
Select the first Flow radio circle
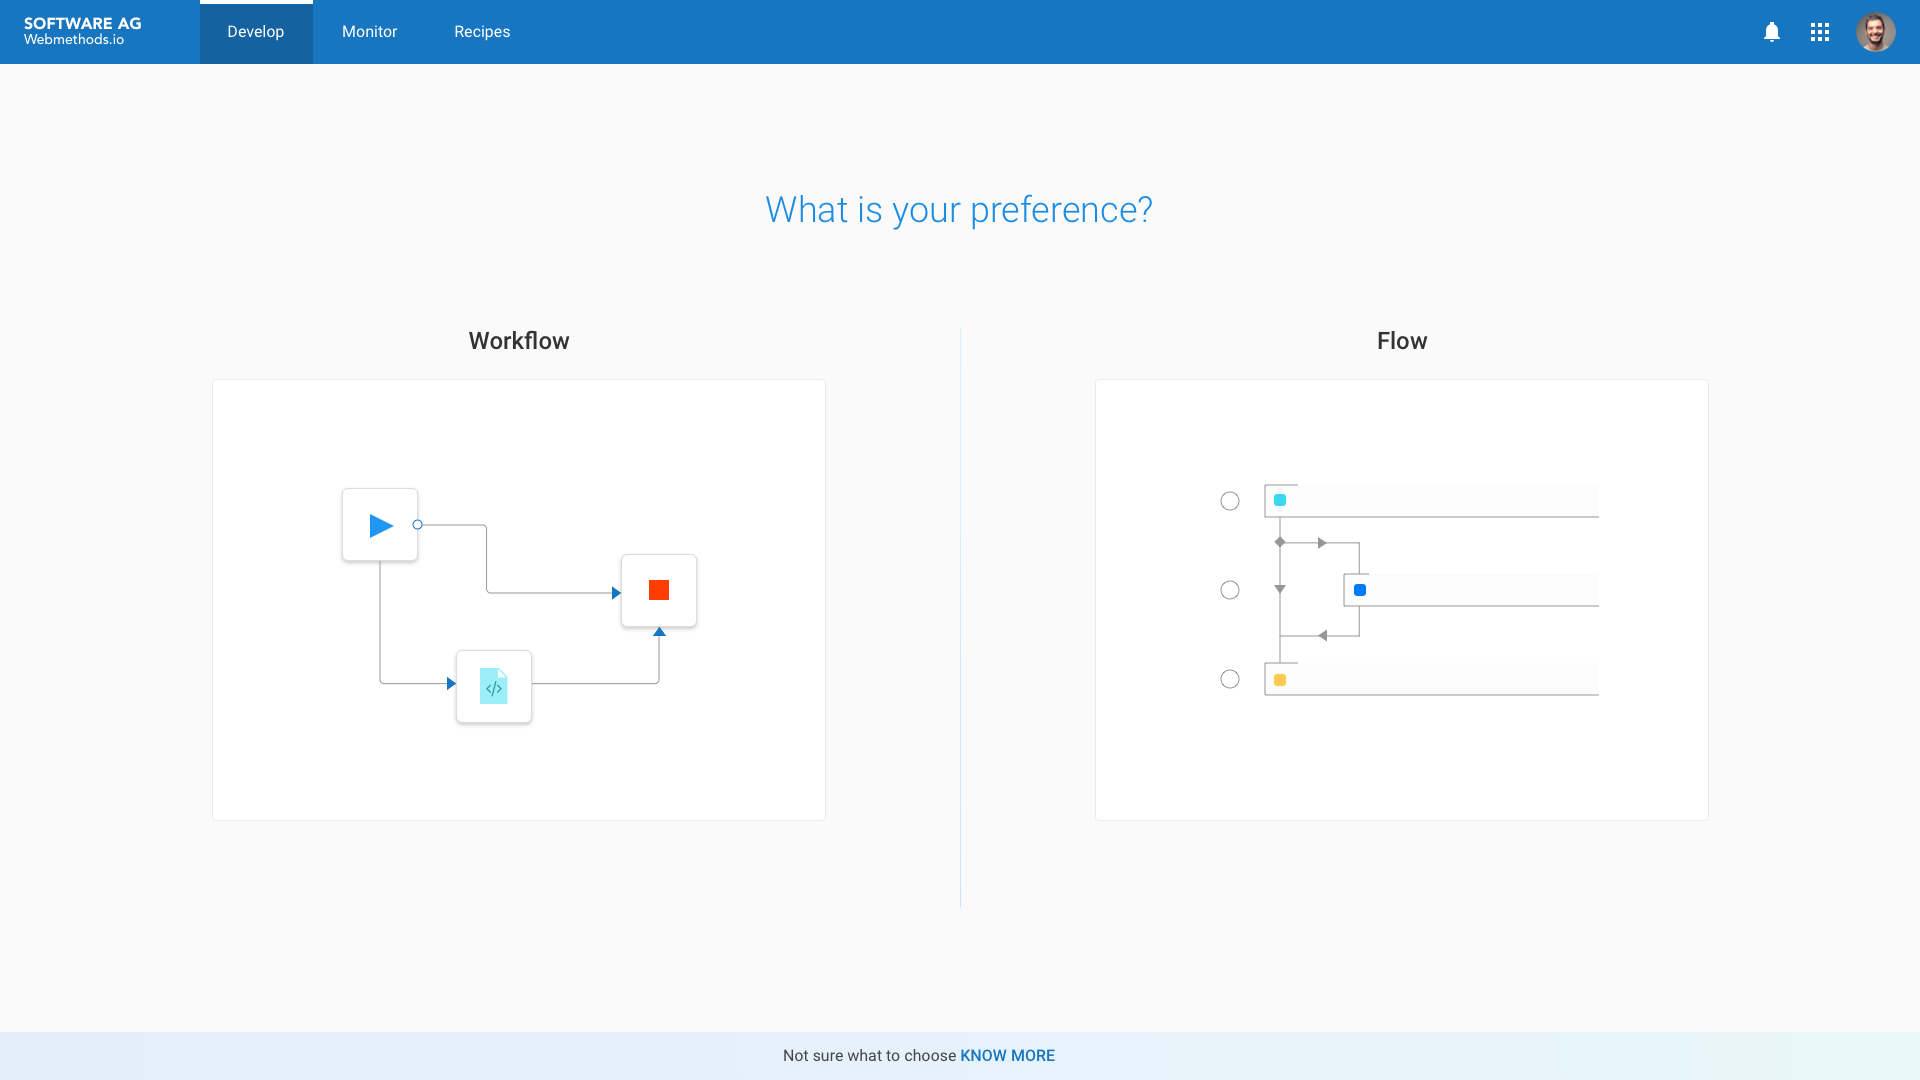click(x=1230, y=501)
